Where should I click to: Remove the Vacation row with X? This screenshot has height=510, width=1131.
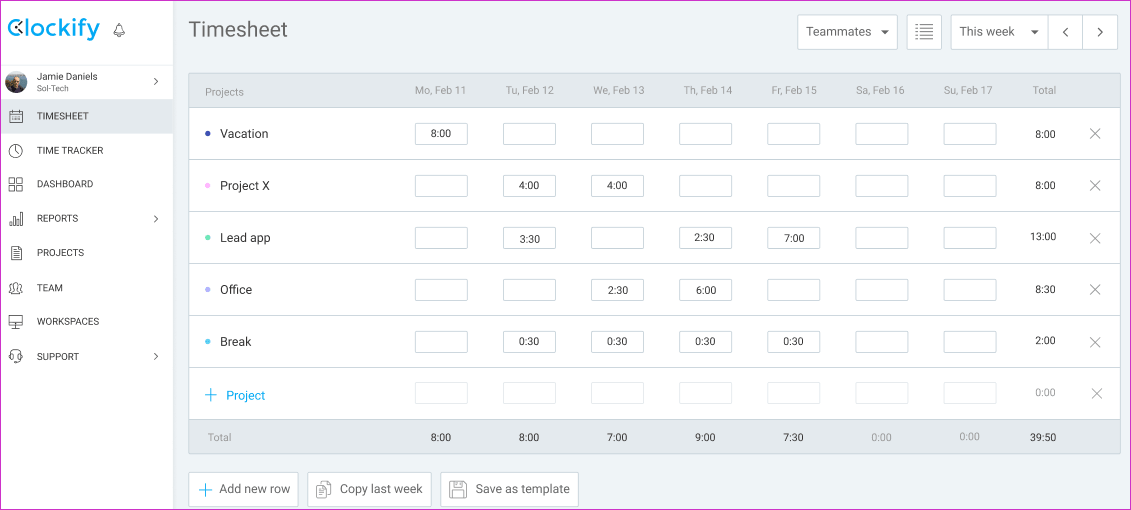[x=1095, y=133]
